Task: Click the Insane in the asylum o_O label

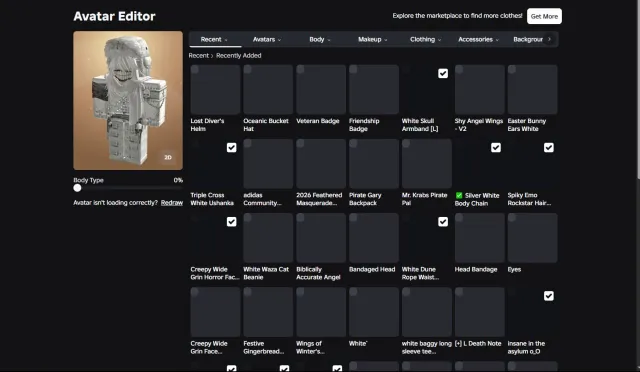Action: pos(527,347)
